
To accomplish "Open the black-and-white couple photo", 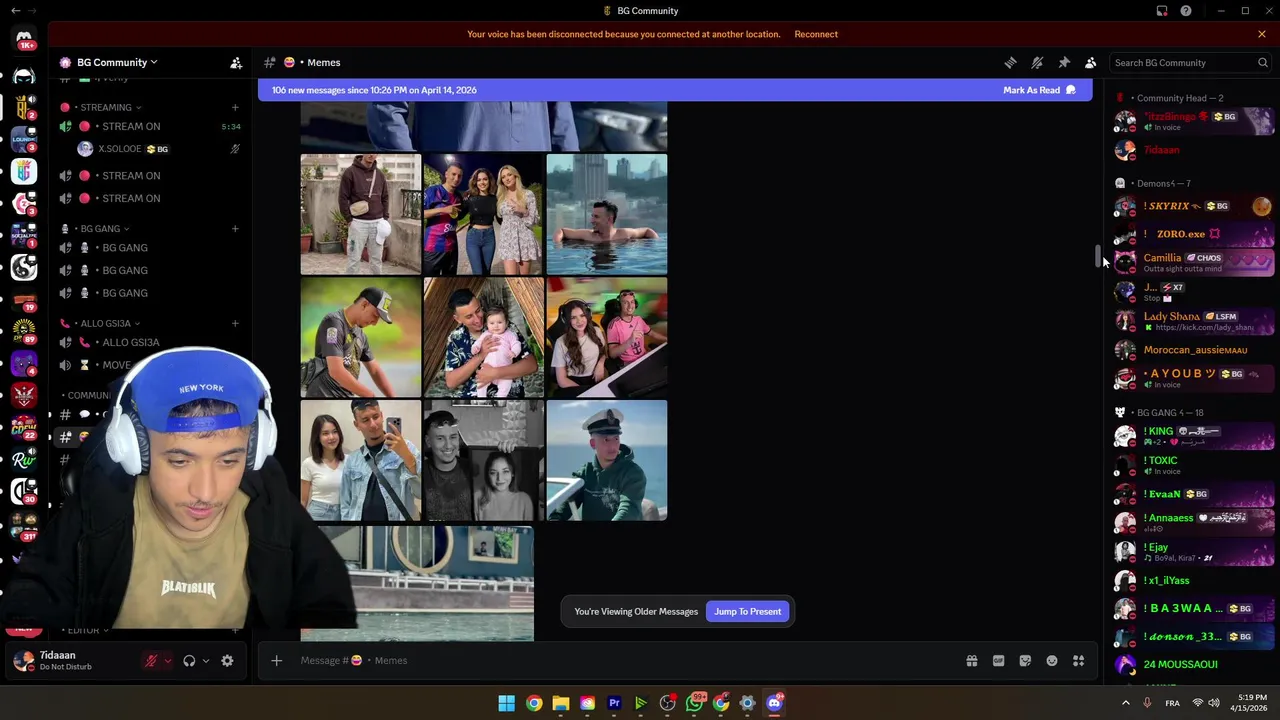I will [484, 460].
